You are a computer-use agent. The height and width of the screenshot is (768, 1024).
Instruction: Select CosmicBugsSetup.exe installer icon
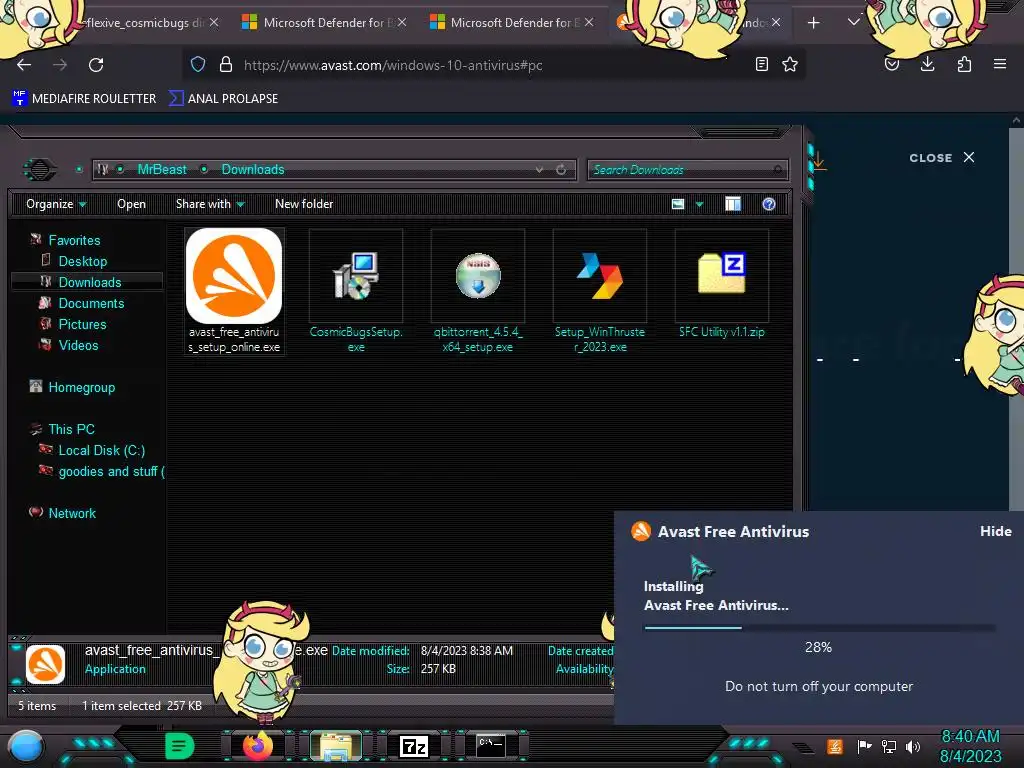coord(355,276)
